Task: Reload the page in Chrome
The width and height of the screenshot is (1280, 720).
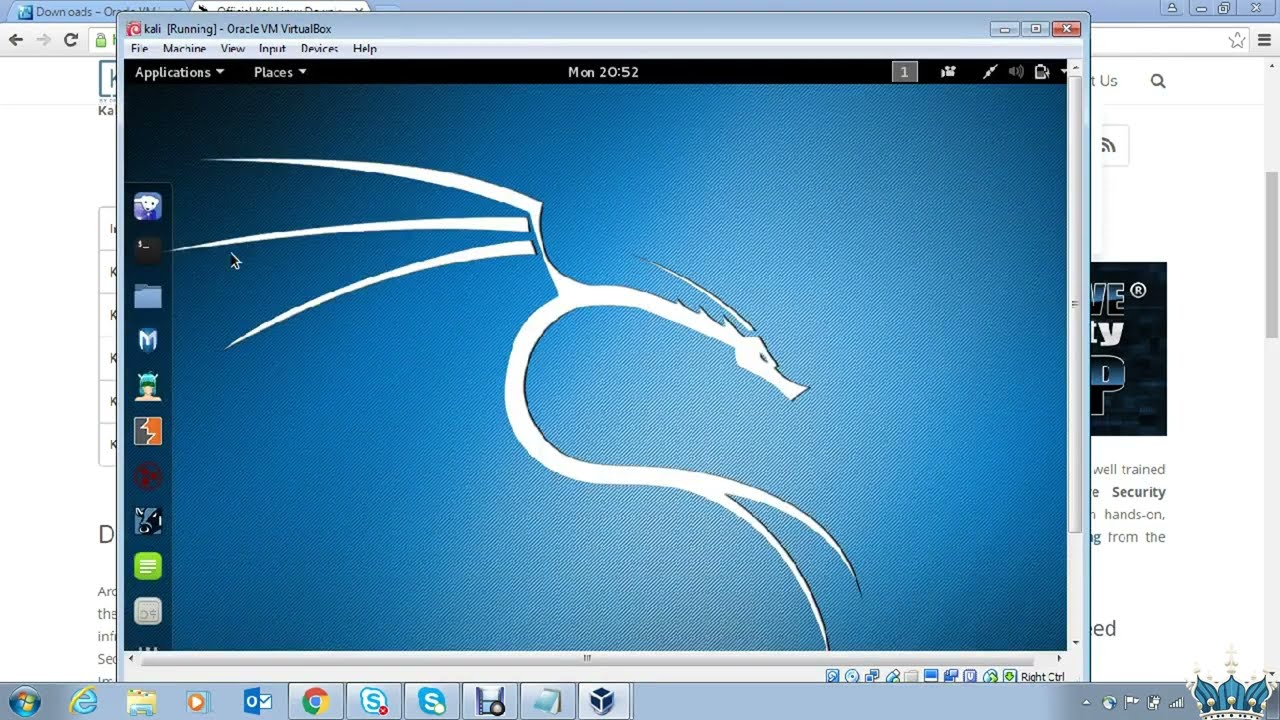Action: pyautogui.click(x=71, y=40)
